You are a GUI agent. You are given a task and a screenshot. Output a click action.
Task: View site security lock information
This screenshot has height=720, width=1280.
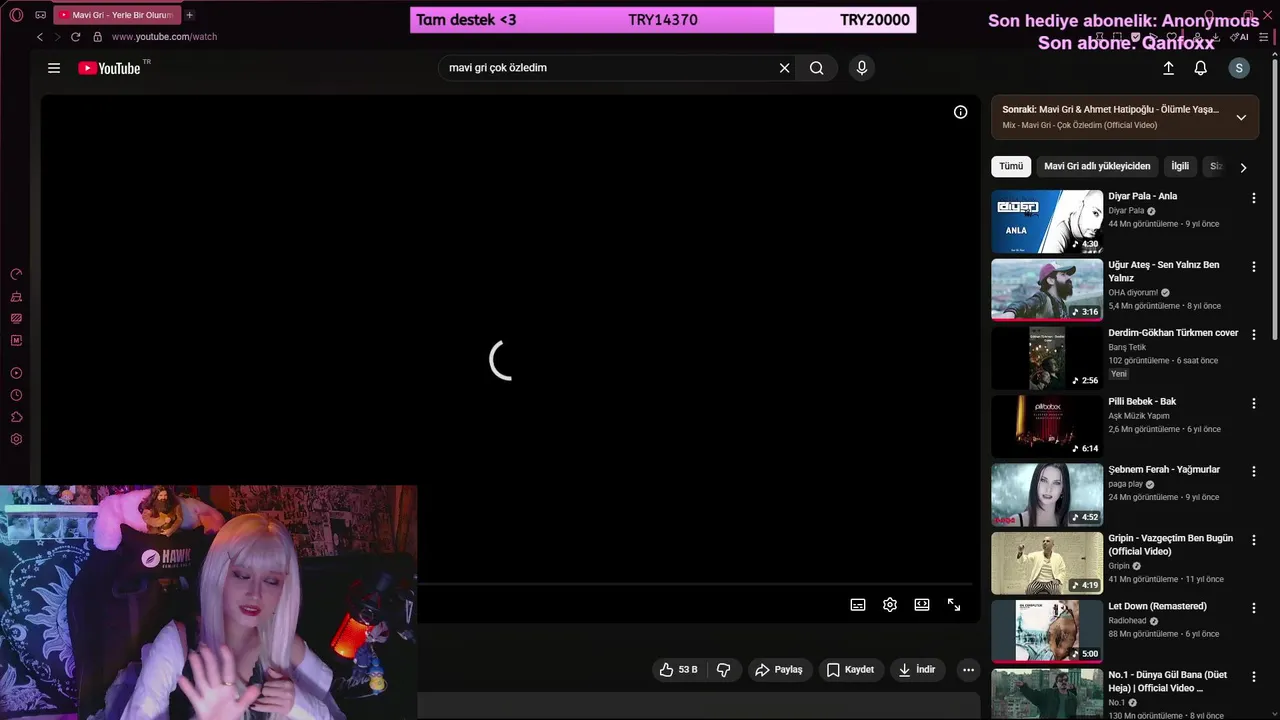coord(97,37)
